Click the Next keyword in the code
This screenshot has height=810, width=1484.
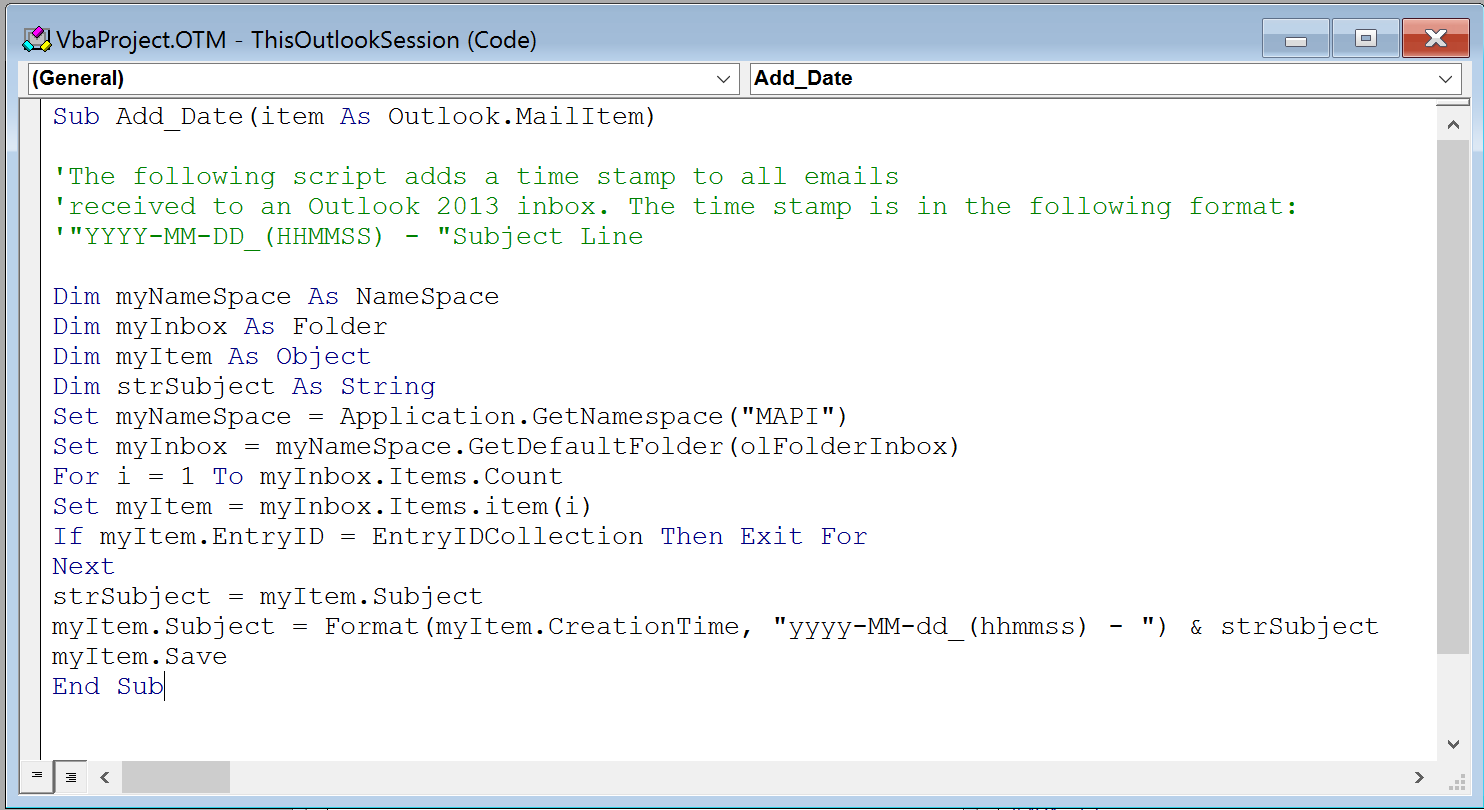(84, 567)
